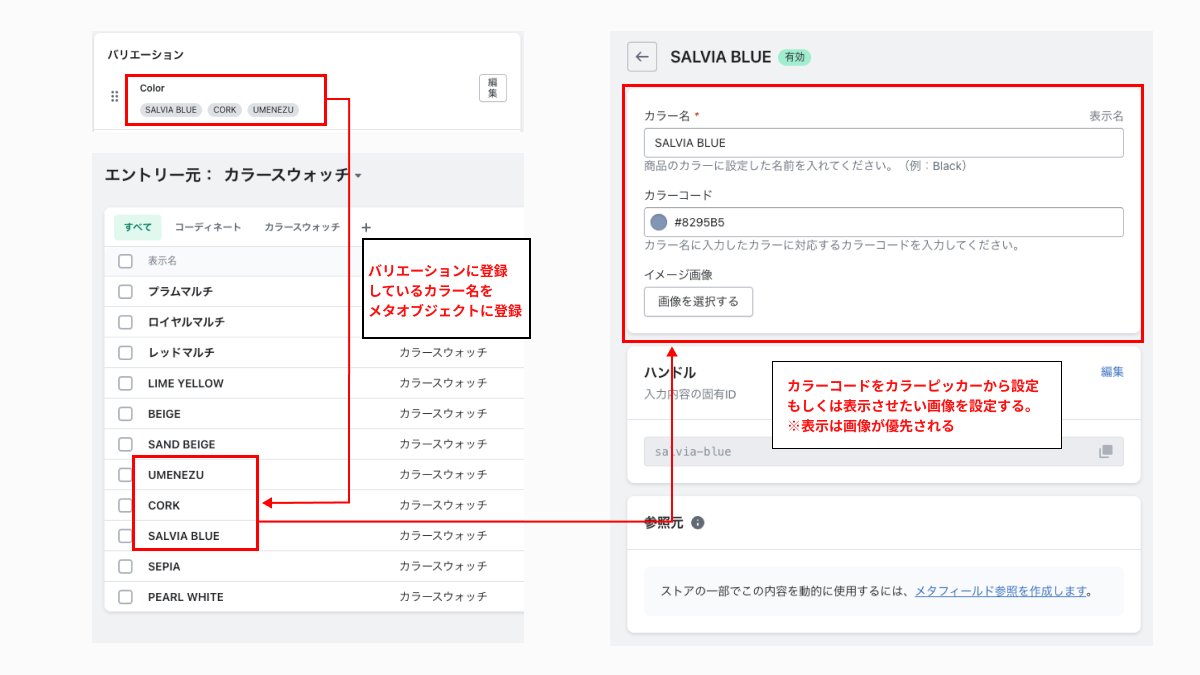Check the ロイヤルマルチ row checkbox

point(125,322)
